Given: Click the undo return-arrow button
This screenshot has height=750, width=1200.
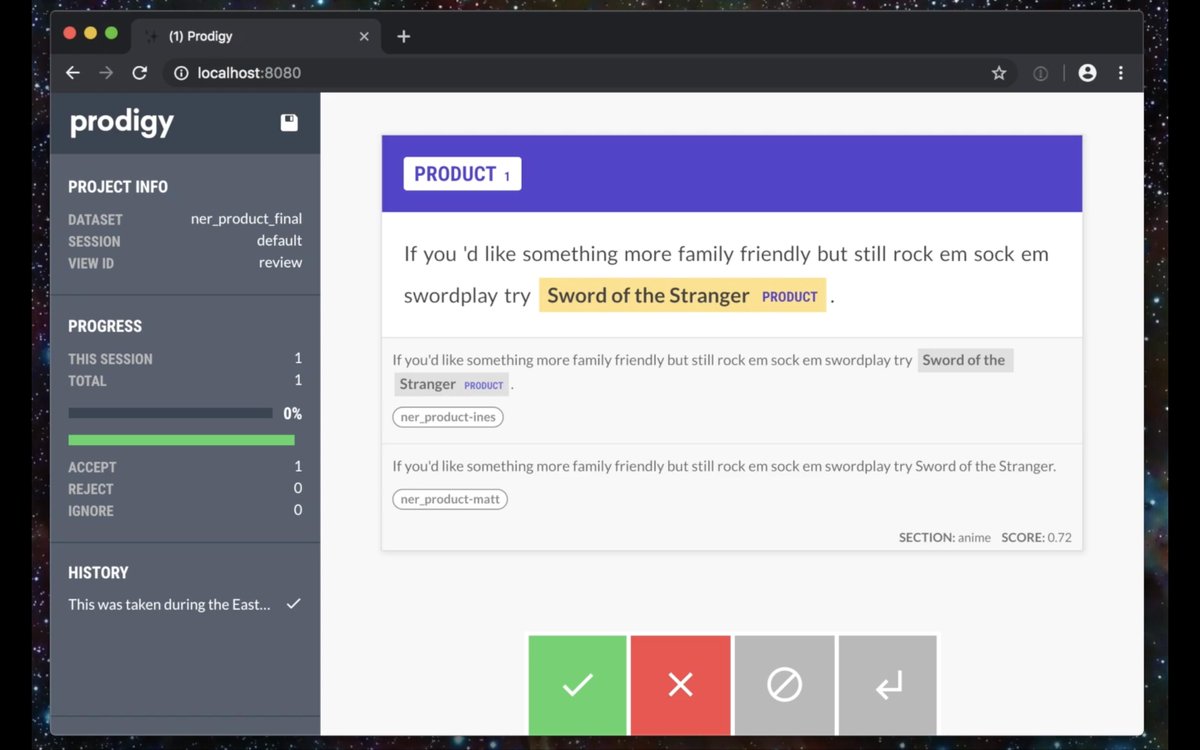Looking at the screenshot, I should (x=888, y=685).
